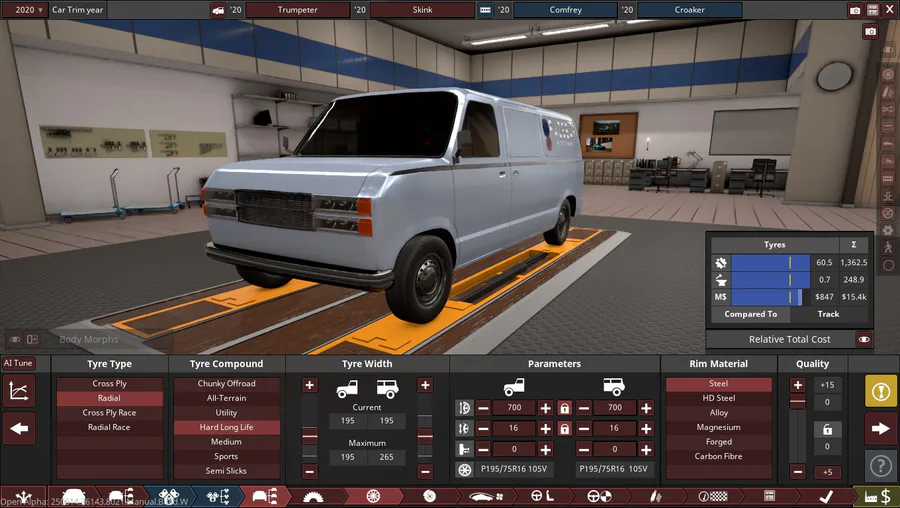Viewport: 900px width, 508px height.
Task: Decrease rear tyre width with minus button
Action: (x=425, y=472)
